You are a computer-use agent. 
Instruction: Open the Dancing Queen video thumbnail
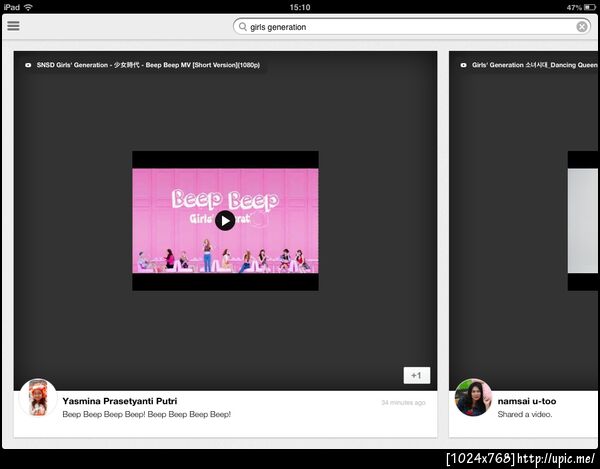pos(583,221)
